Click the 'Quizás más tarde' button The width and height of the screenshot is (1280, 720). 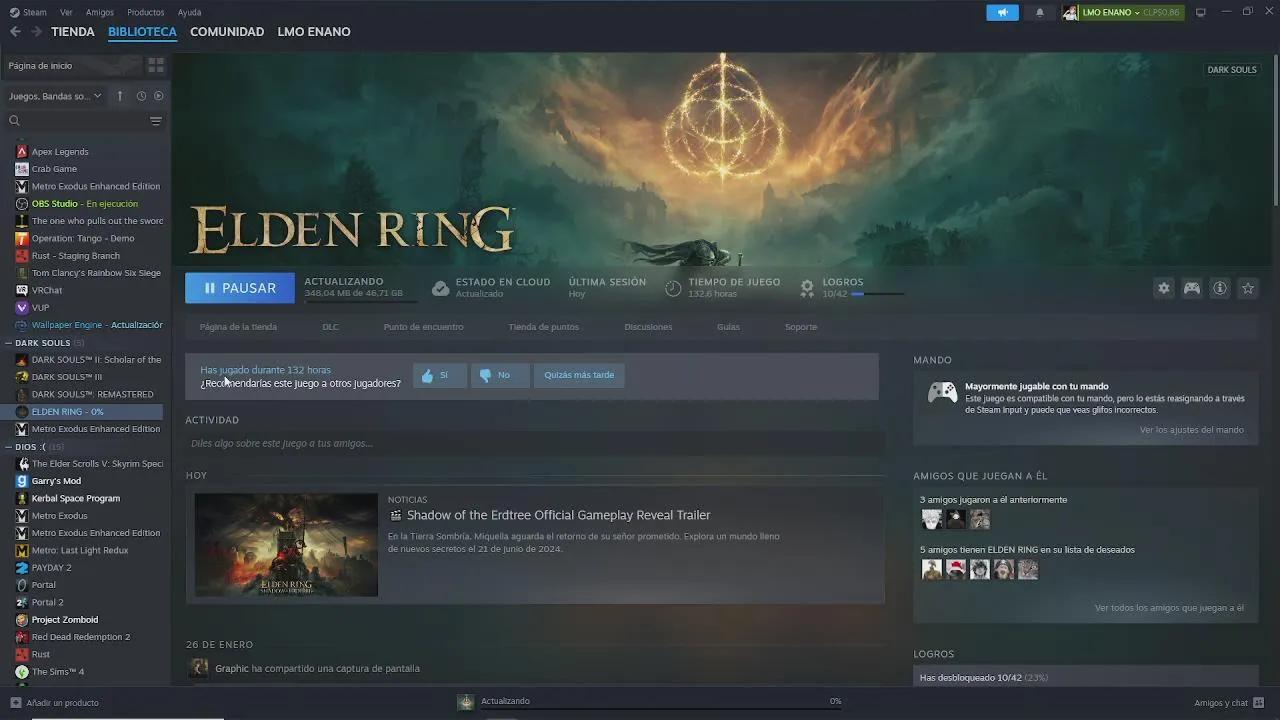click(x=579, y=375)
